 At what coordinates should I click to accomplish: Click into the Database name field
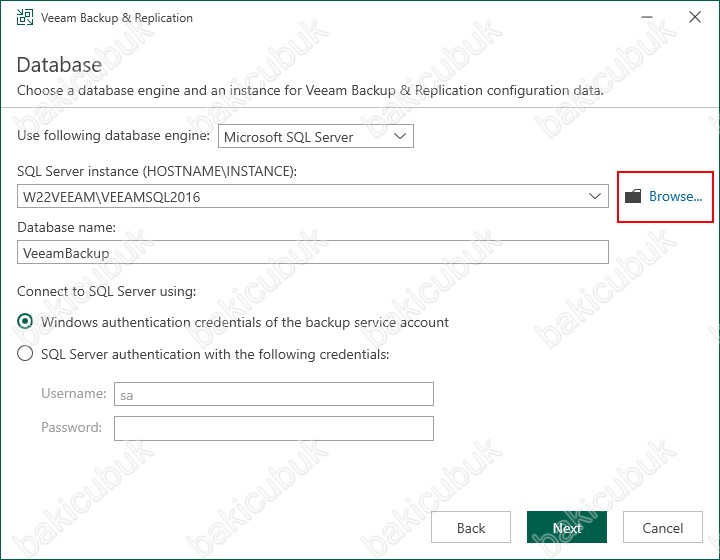[313, 252]
